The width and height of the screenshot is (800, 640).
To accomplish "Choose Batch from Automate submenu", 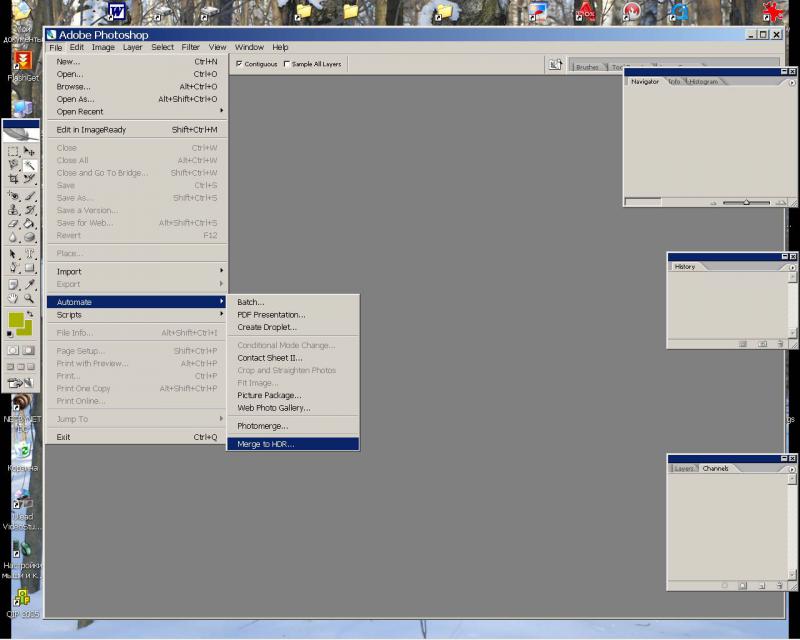I will click(293, 302).
